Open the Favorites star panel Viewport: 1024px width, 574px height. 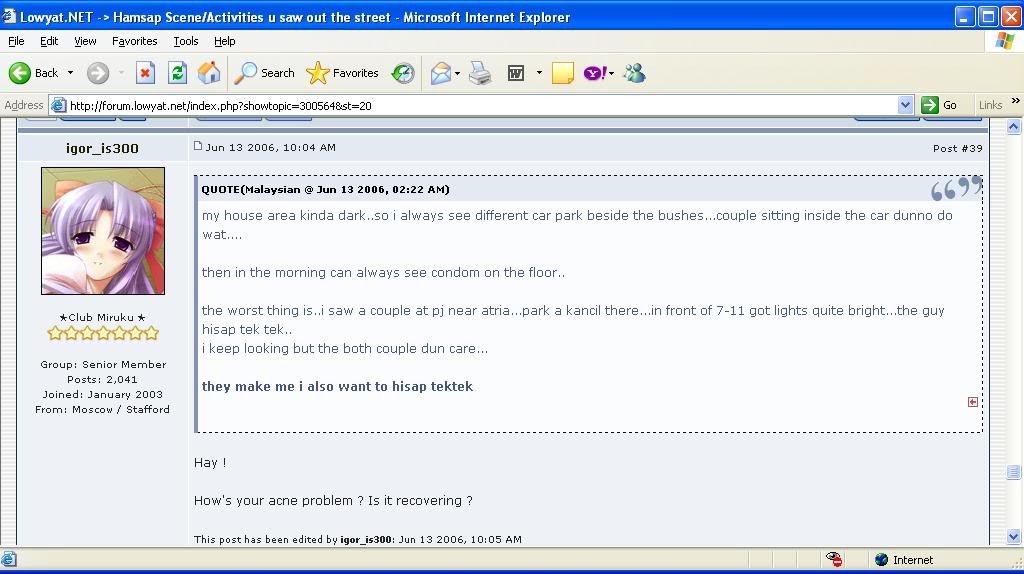(x=343, y=73)
